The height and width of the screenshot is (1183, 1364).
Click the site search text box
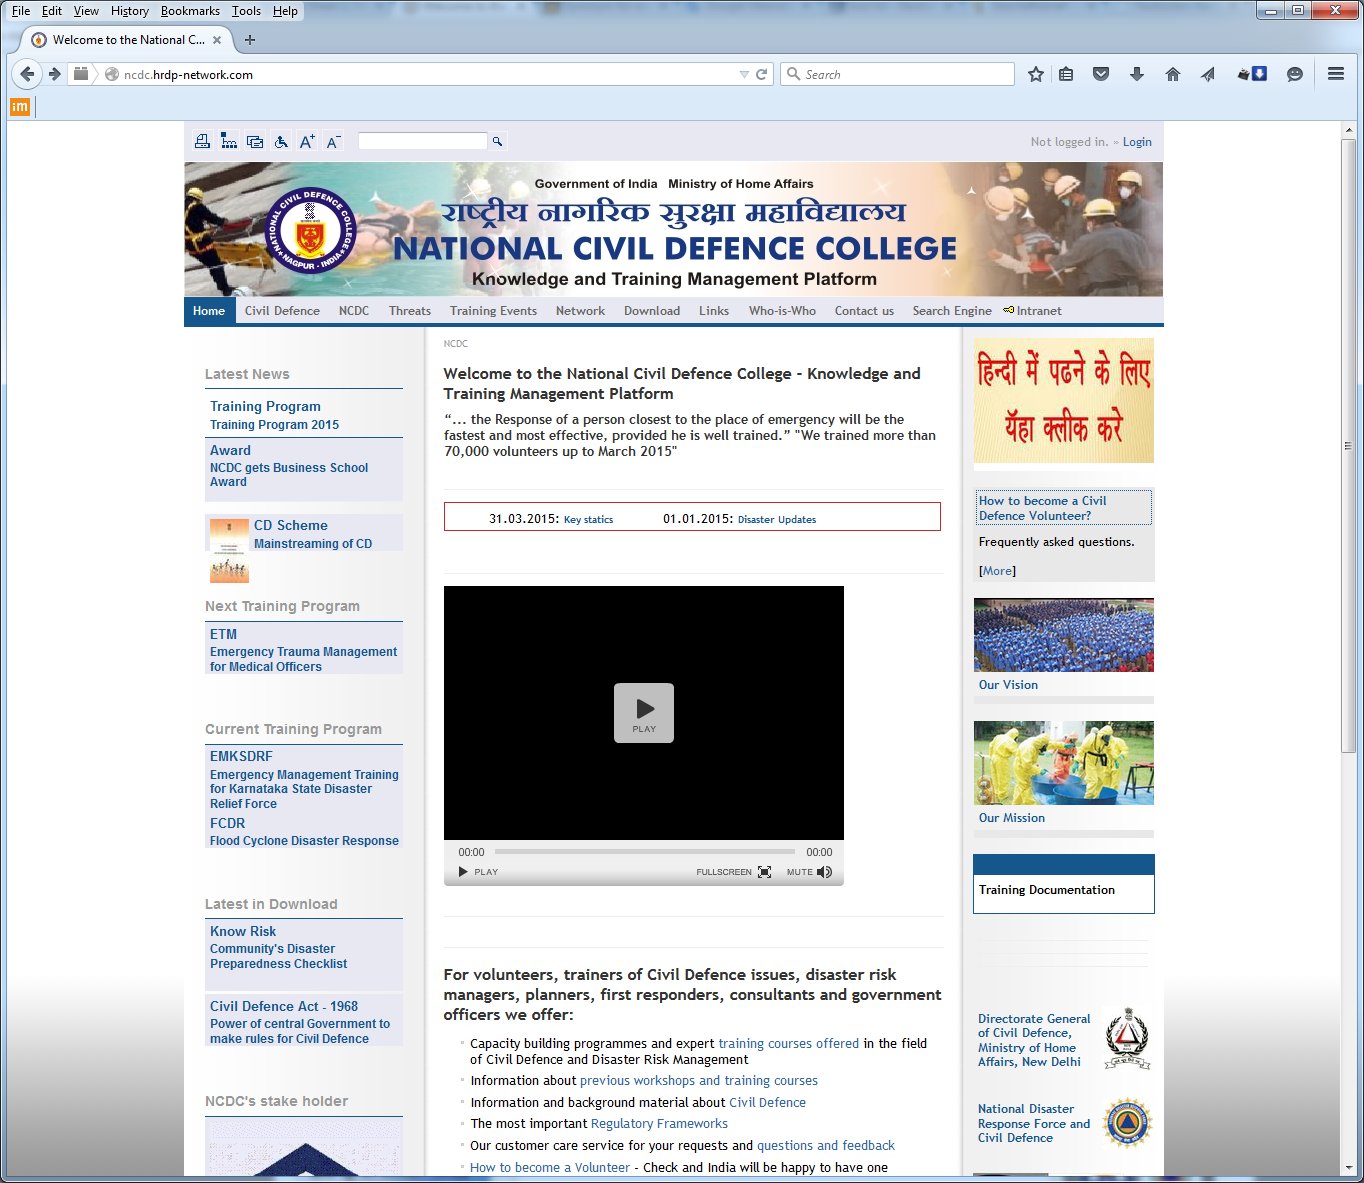point(423,141)
